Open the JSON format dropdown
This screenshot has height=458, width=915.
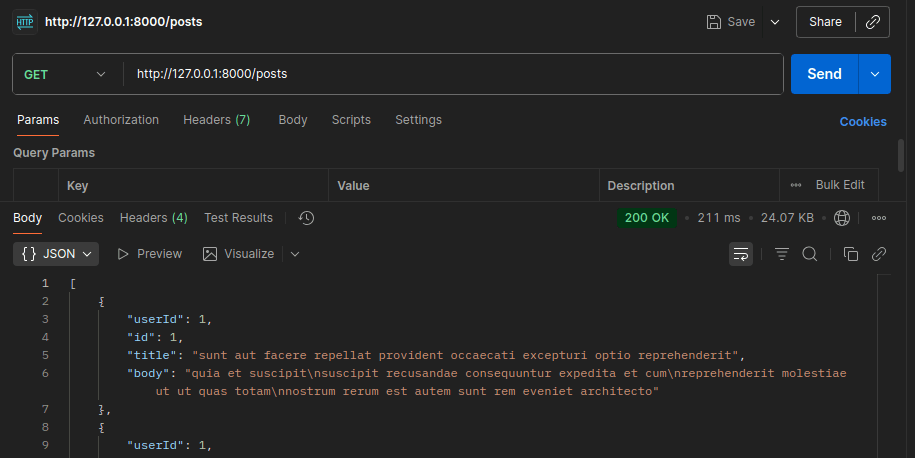[x=56, y=254]
